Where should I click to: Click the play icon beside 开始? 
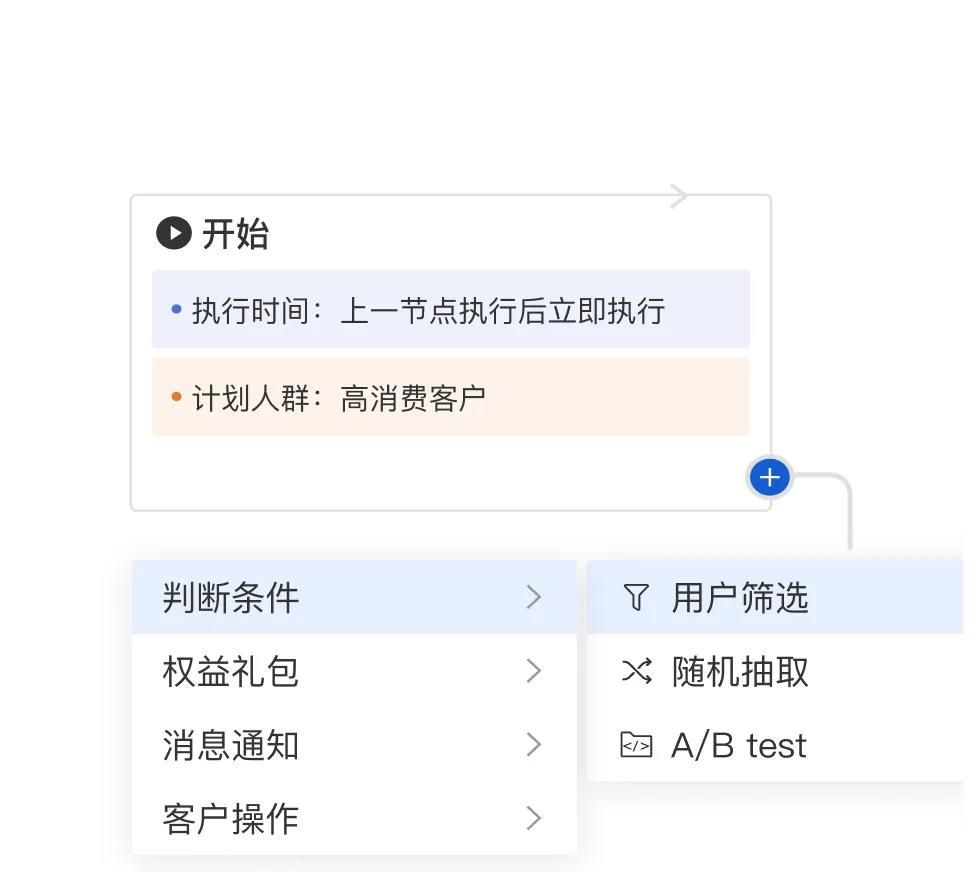coord(173,234)
